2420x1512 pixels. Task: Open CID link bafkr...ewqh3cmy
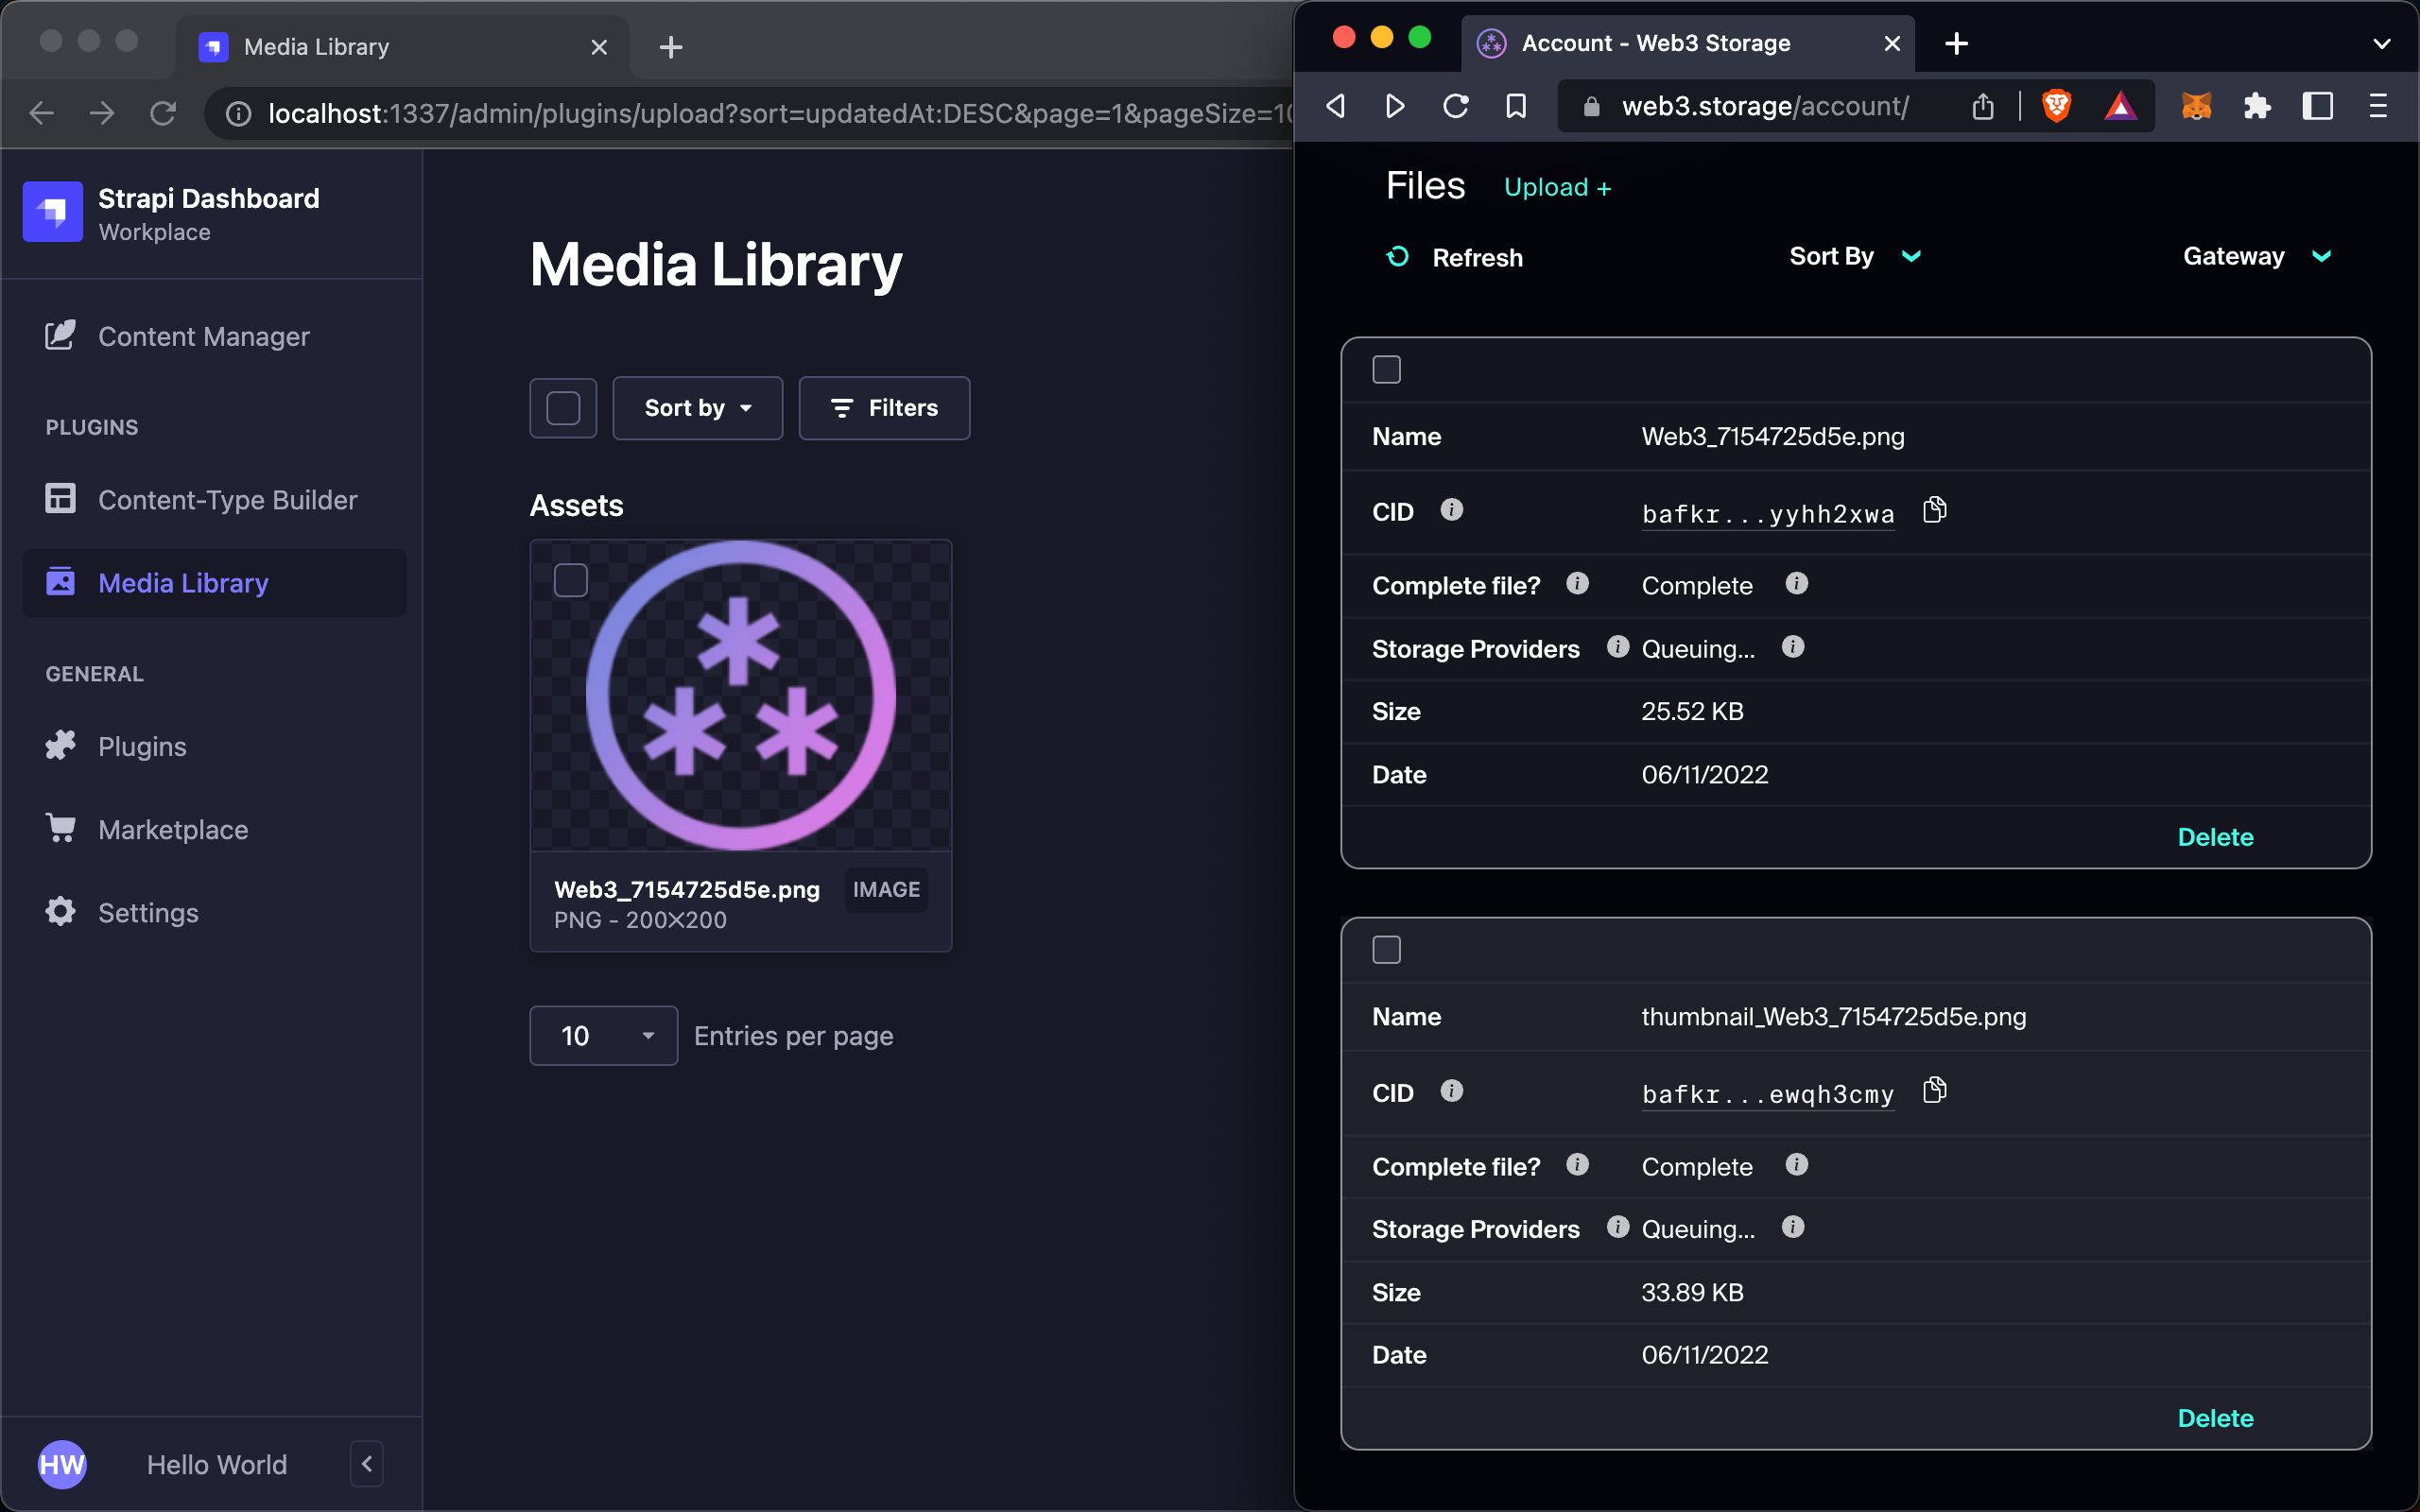(1767, 1094)
